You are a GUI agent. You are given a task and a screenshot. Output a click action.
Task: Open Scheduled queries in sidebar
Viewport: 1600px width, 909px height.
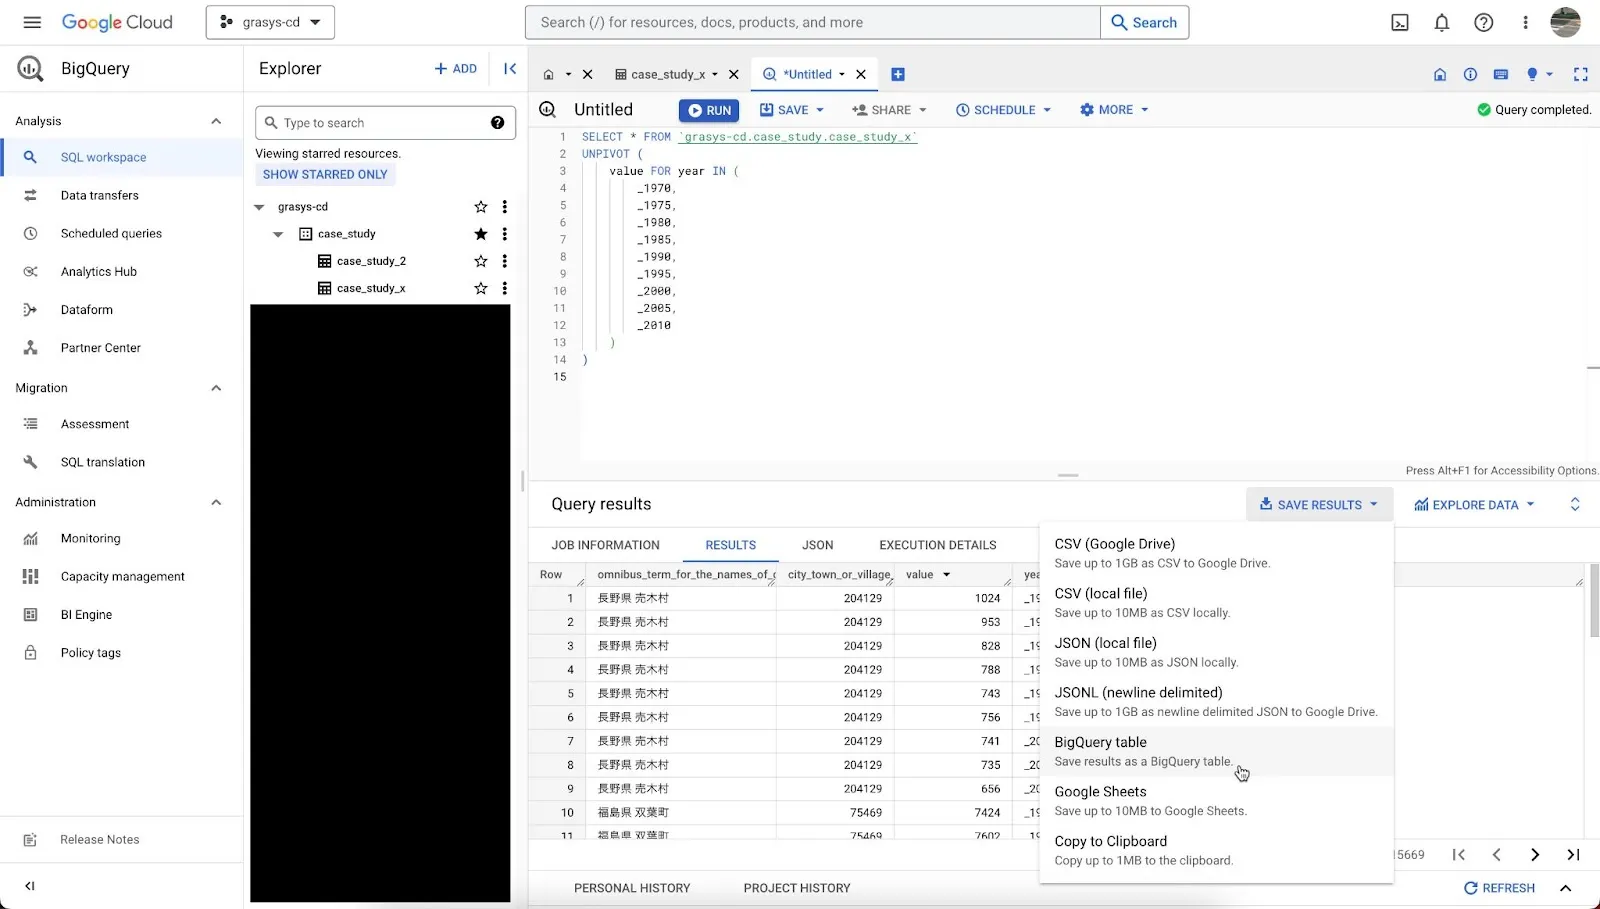tap(121, 233)
